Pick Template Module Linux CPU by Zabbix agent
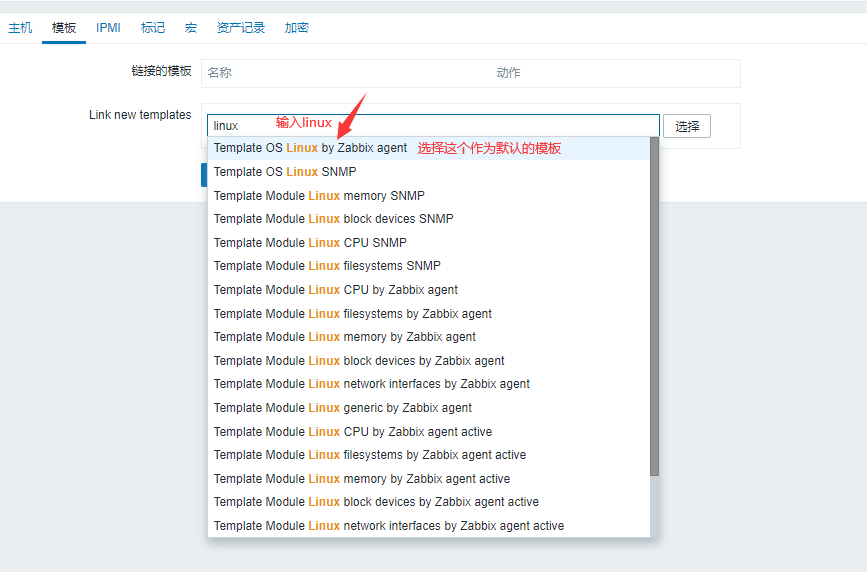This screenshot has height=572, width=867. pos(429,290)
